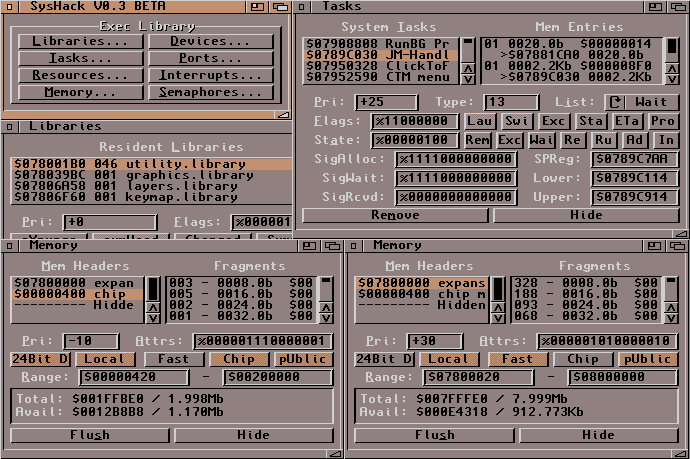Click the Mem Entries scroll-down arrow

tap(672, 78)
